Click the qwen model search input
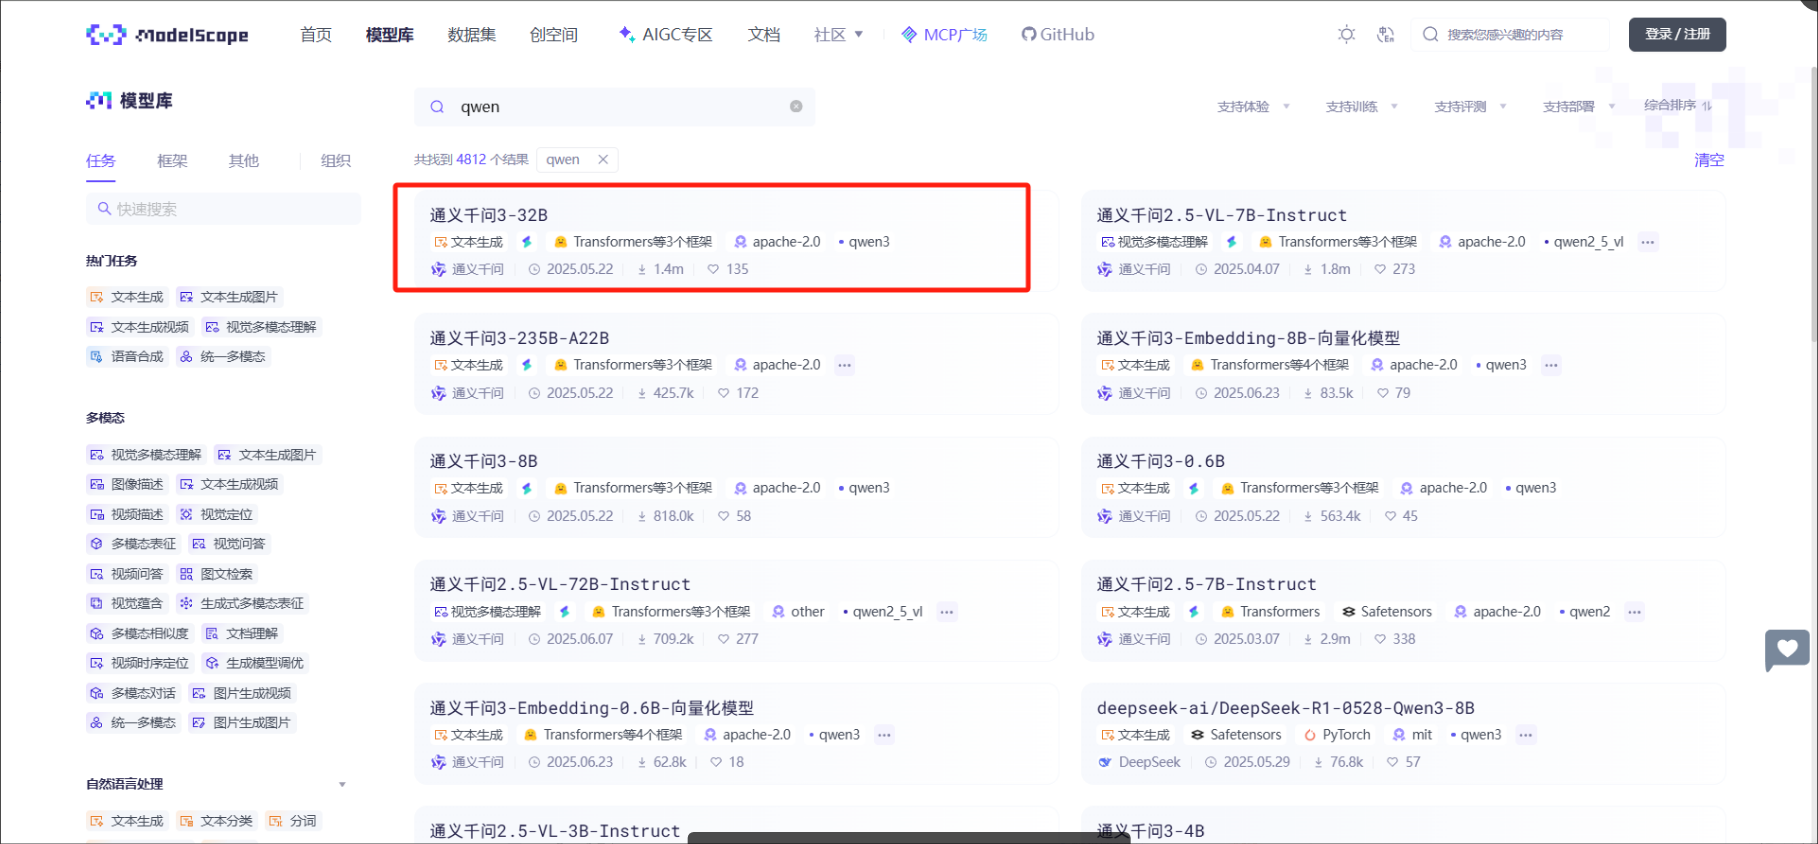Image resolution: width=1818 pixels, height=844 pixels. [x=614, y=107]
